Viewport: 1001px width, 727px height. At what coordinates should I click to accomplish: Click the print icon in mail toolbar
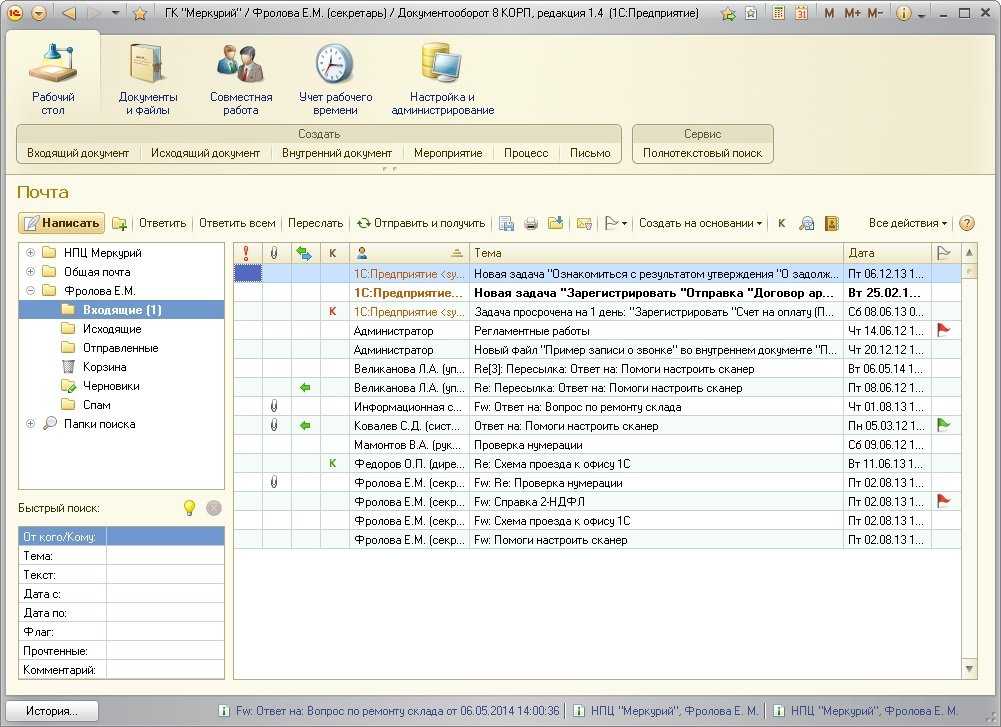[531, 223]
